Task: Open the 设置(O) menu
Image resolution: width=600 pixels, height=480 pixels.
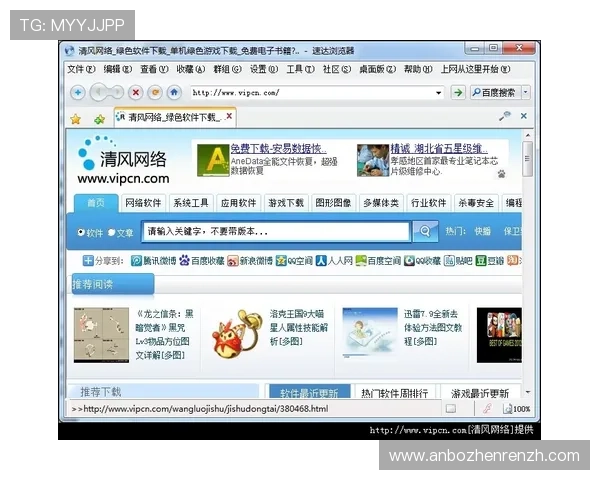Action: 264,69
